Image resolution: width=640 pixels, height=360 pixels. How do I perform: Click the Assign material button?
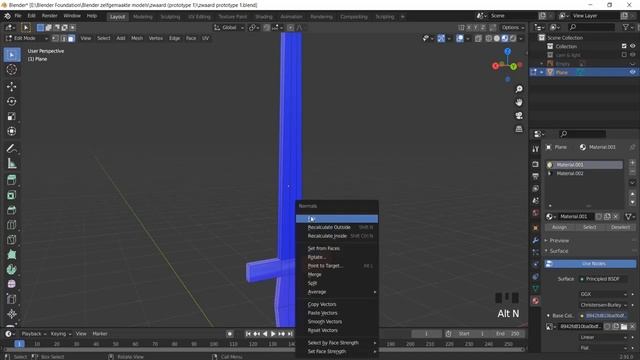coord(559,227)
